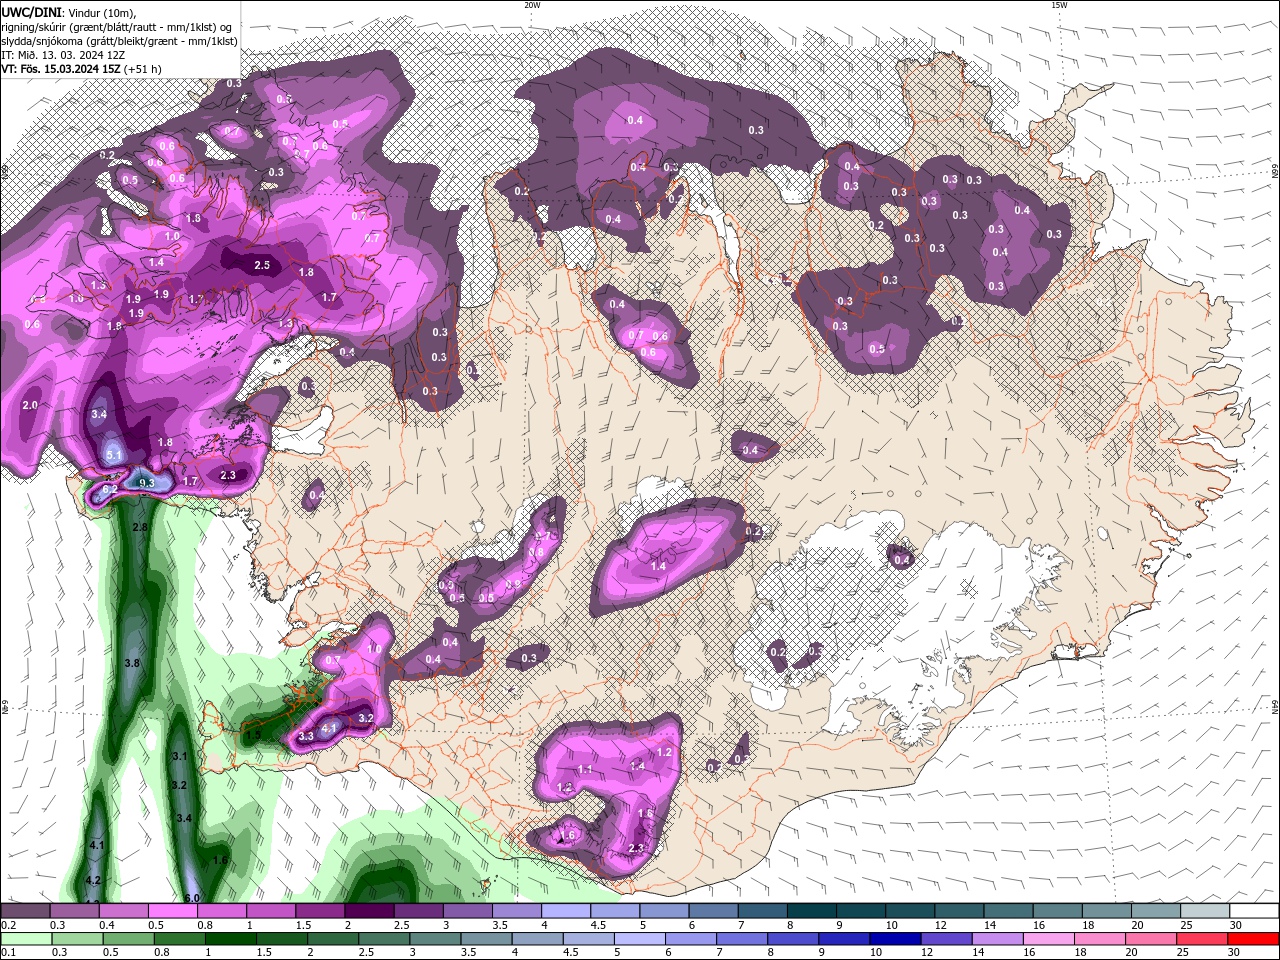Click the 2.5 snowfall value on the map

point(262,265)
